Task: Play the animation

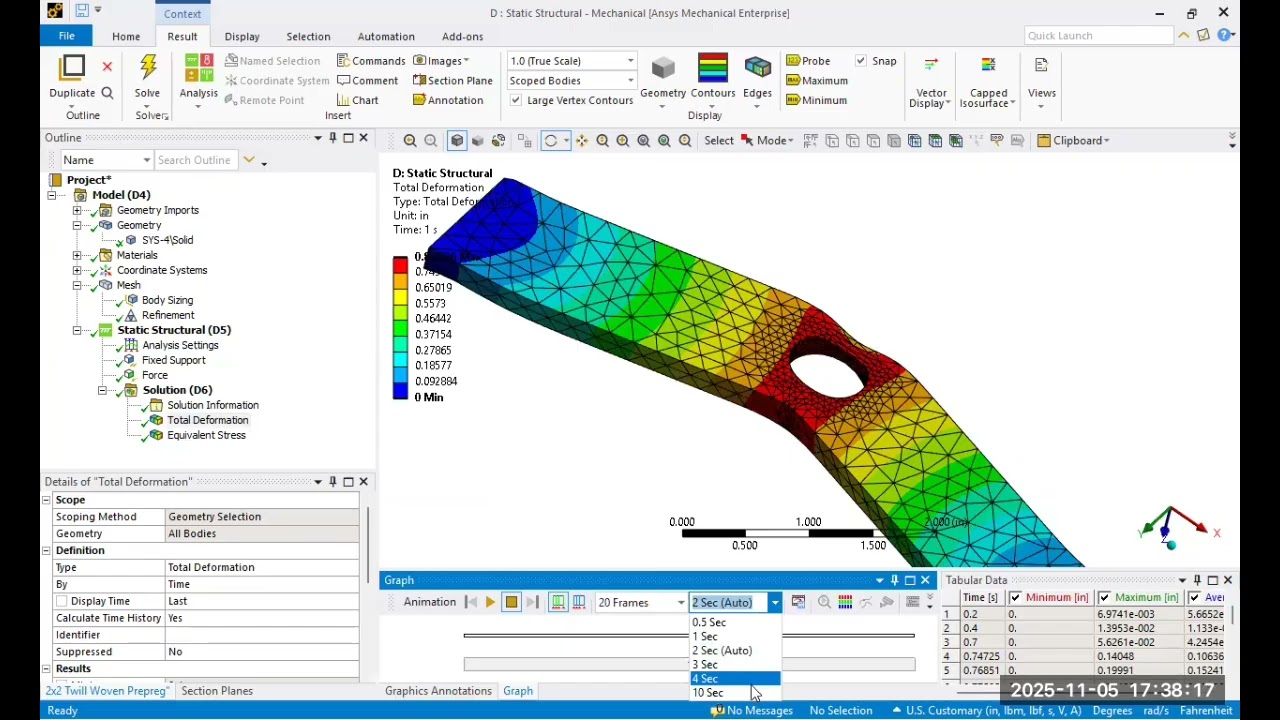Action: [490, 602]
